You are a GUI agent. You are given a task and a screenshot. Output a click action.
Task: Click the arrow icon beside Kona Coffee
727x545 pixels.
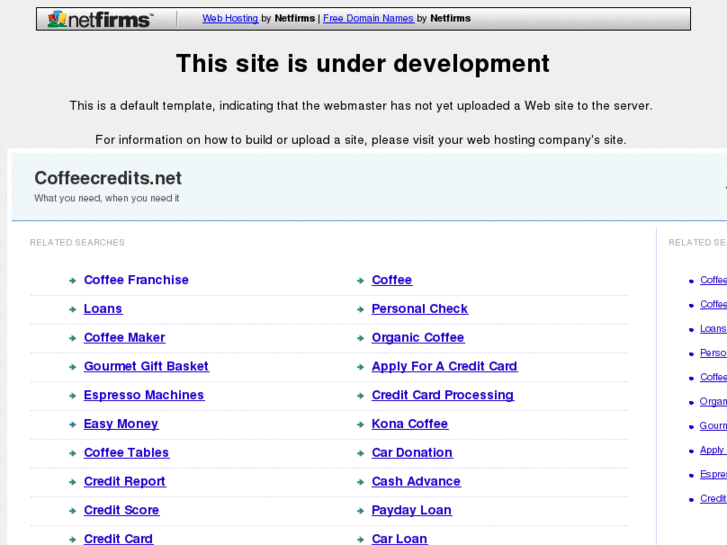pos(360,424)
